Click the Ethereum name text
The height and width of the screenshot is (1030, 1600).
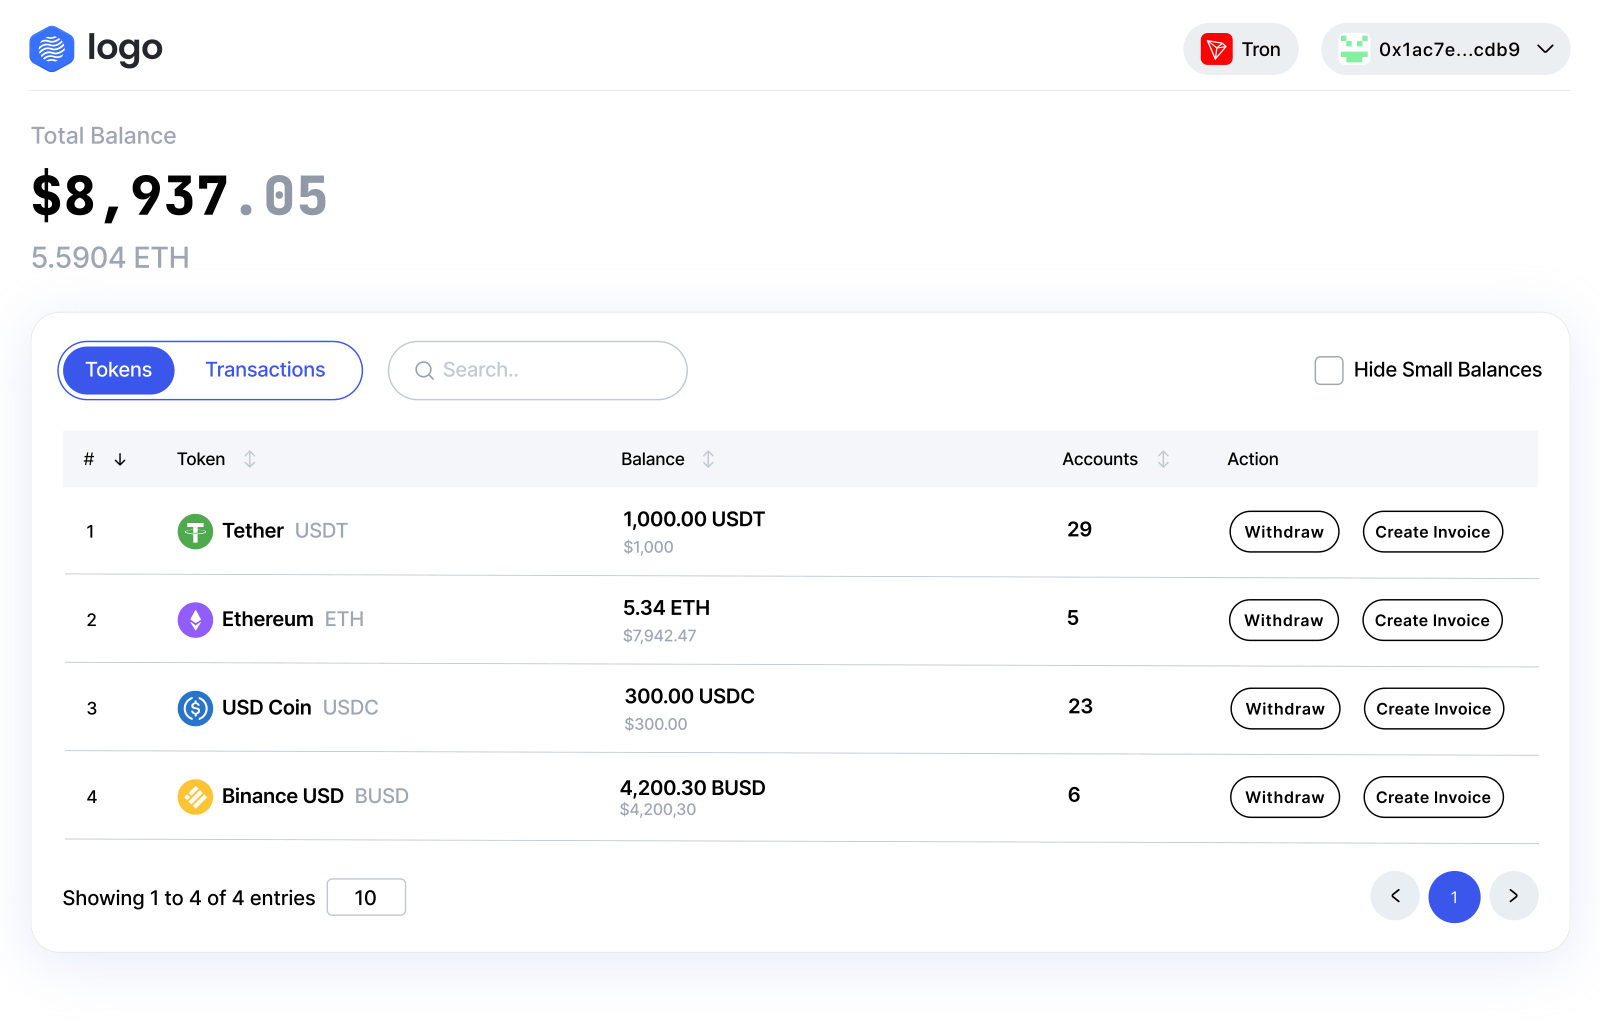(268, 620)
